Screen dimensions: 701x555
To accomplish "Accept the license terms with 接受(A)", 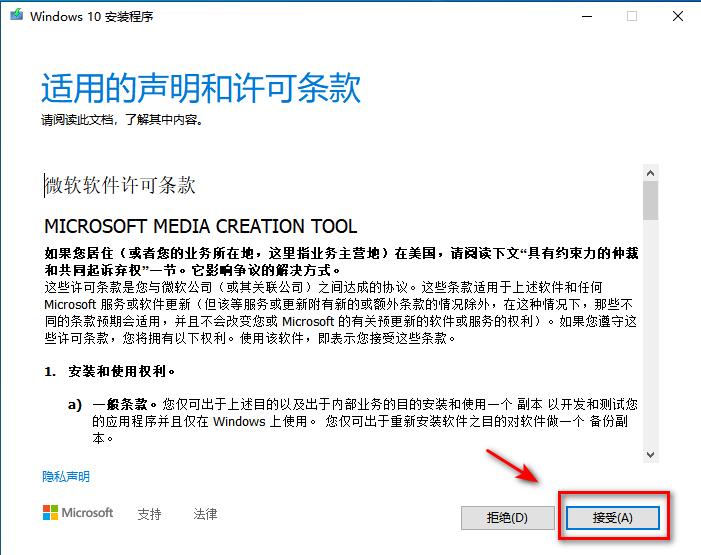I will pos(612,518).
